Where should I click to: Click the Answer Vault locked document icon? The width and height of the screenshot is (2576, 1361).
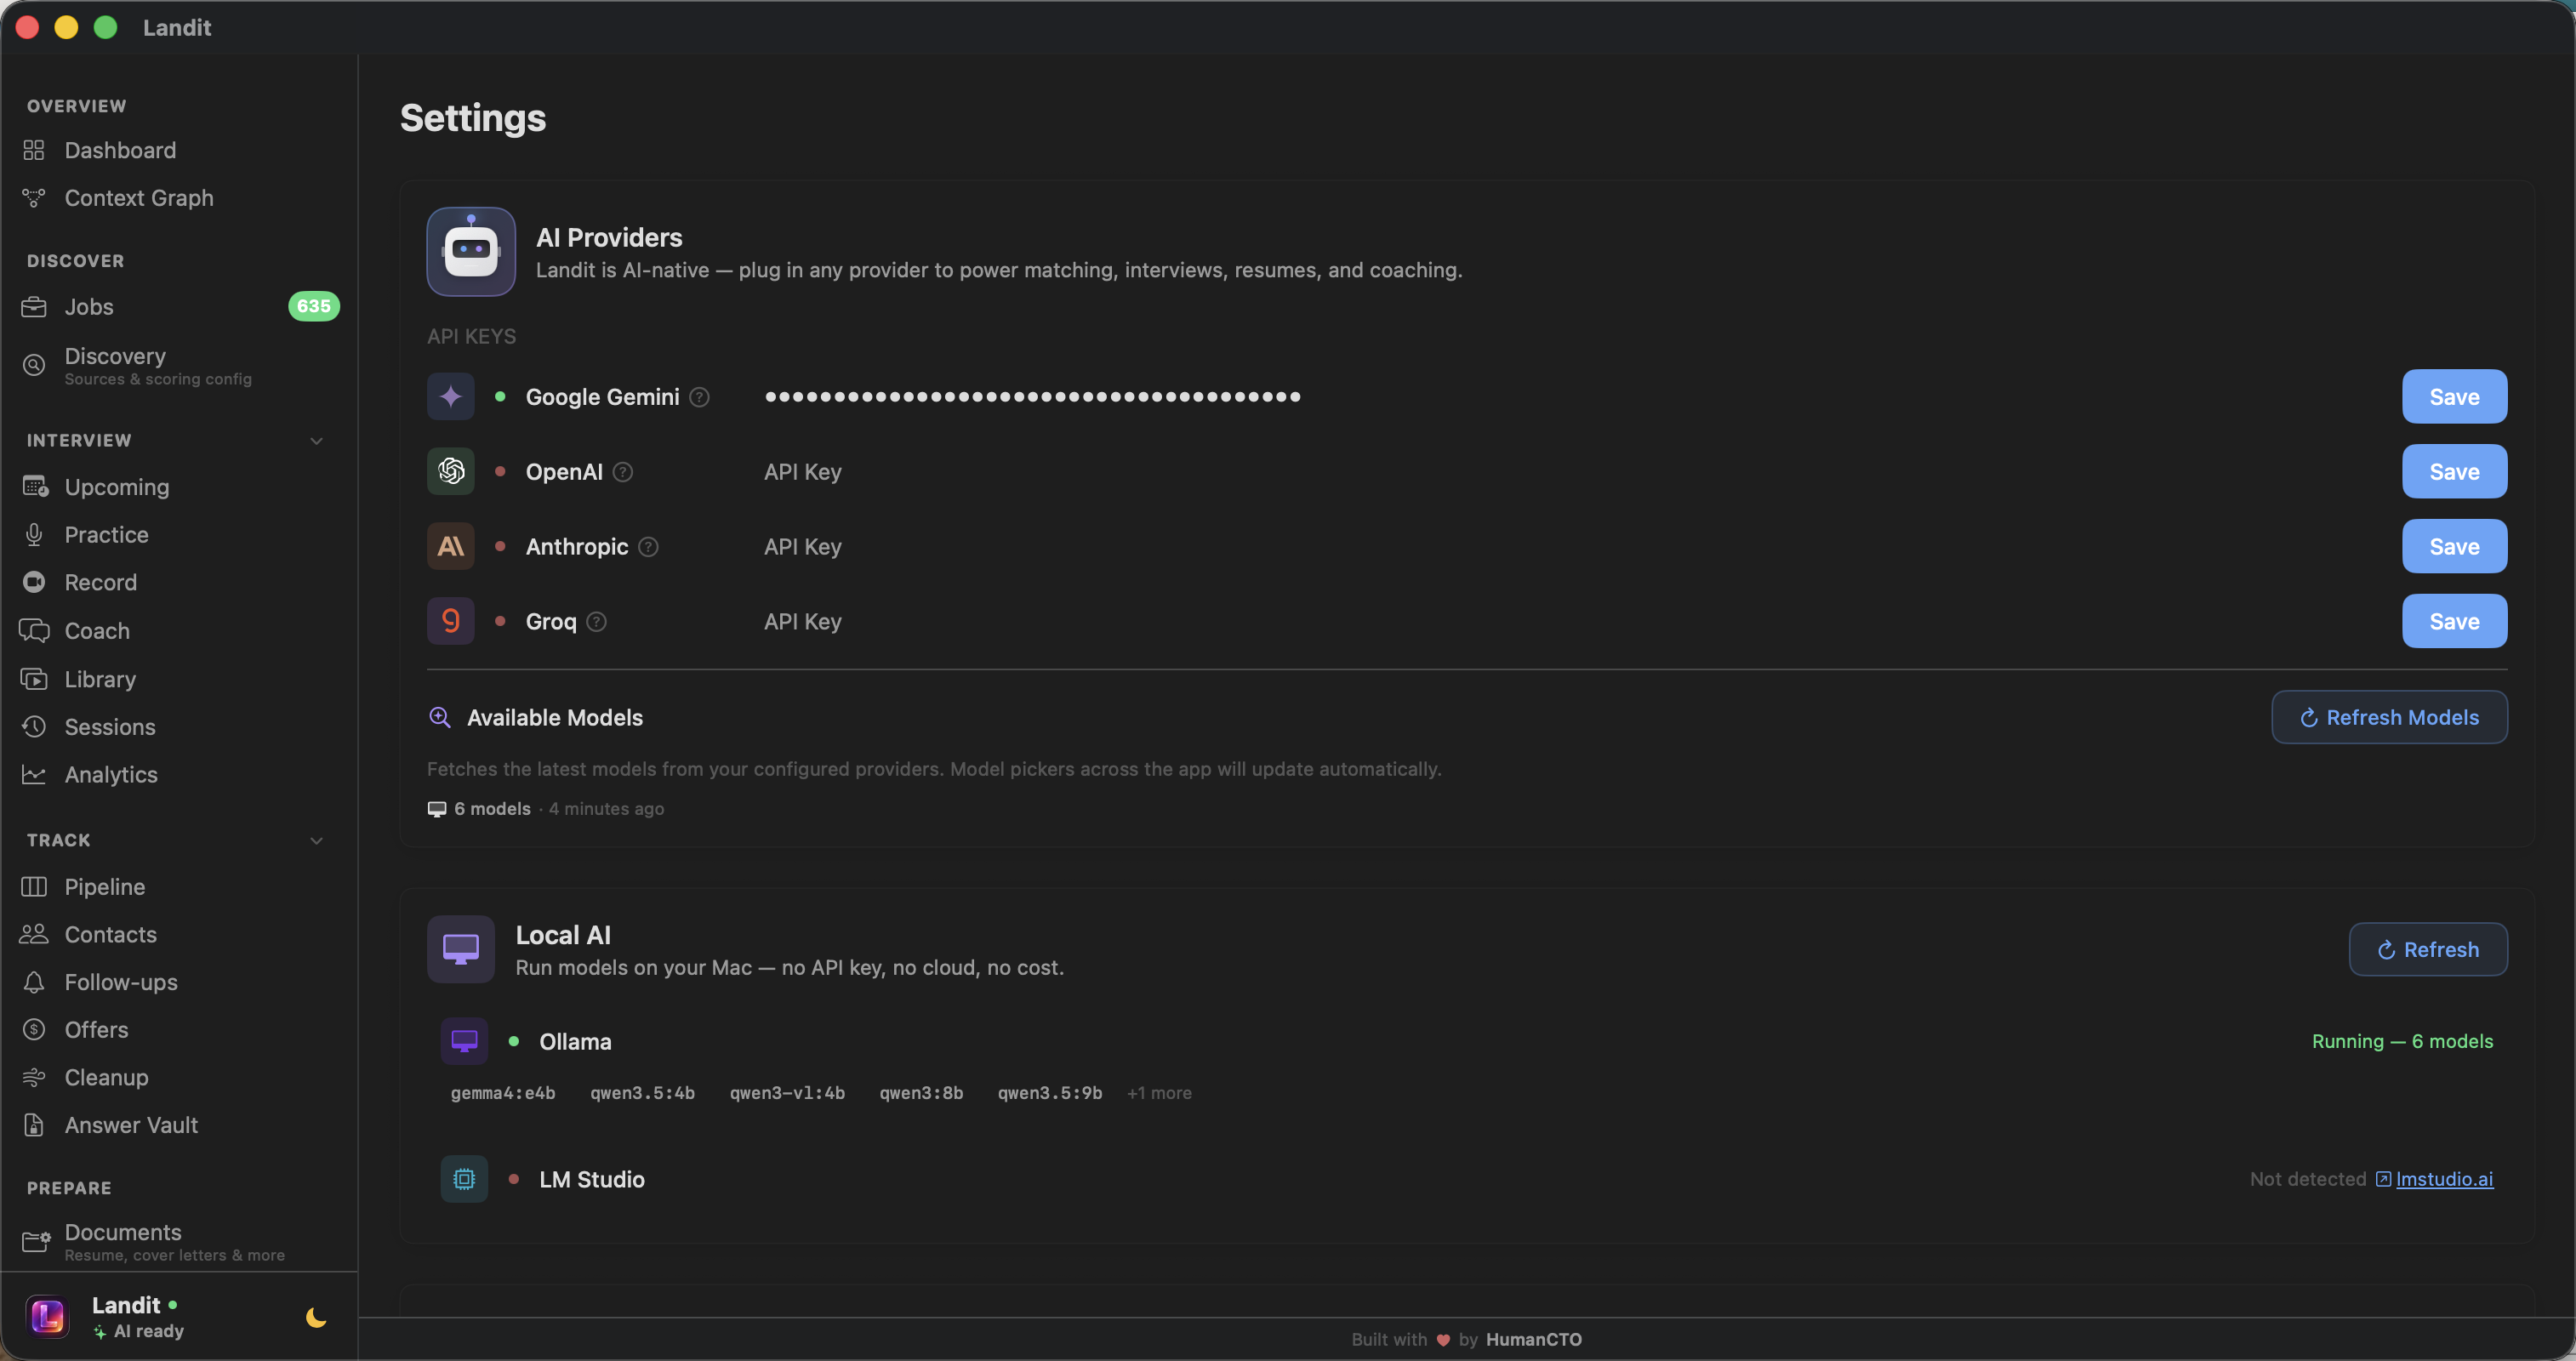pyautogui.click(x=34, y=1125)
